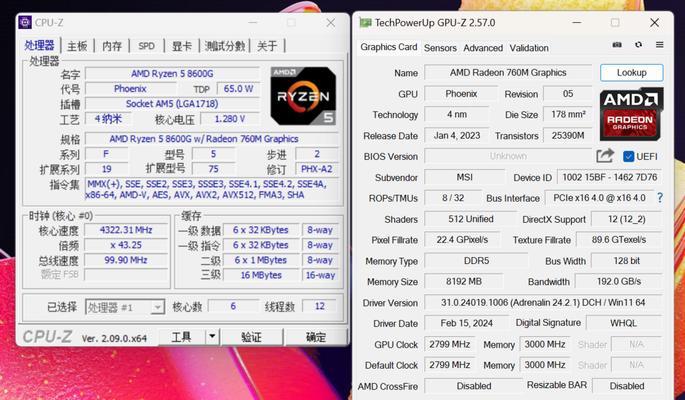
Task: Click the Socket AM5 (LGA1718) field
Action: coord(172,103)
